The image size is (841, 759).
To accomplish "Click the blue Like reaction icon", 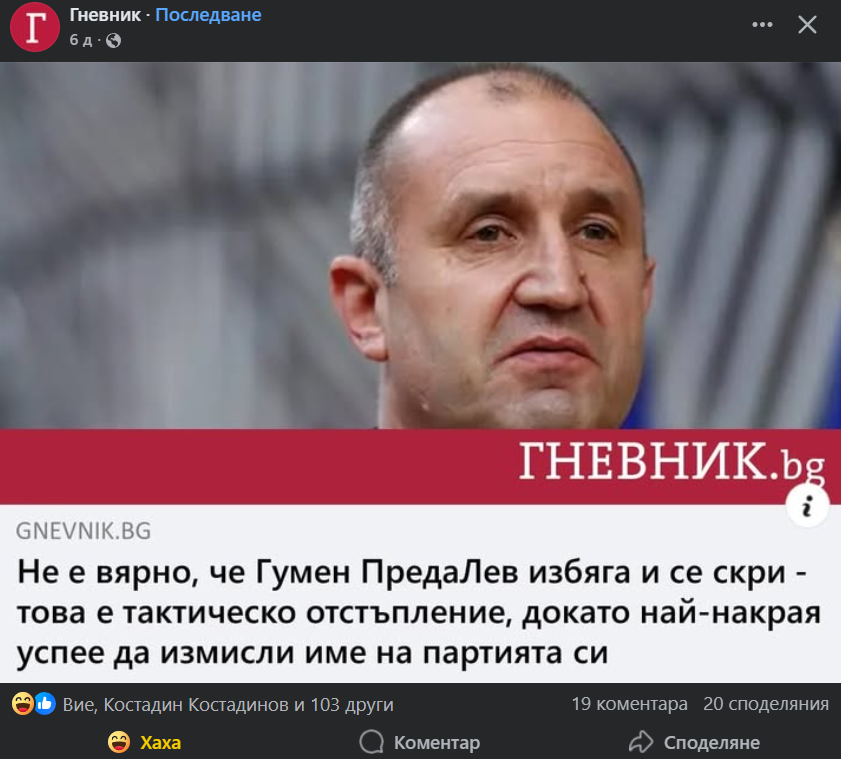I will point(45,703).
